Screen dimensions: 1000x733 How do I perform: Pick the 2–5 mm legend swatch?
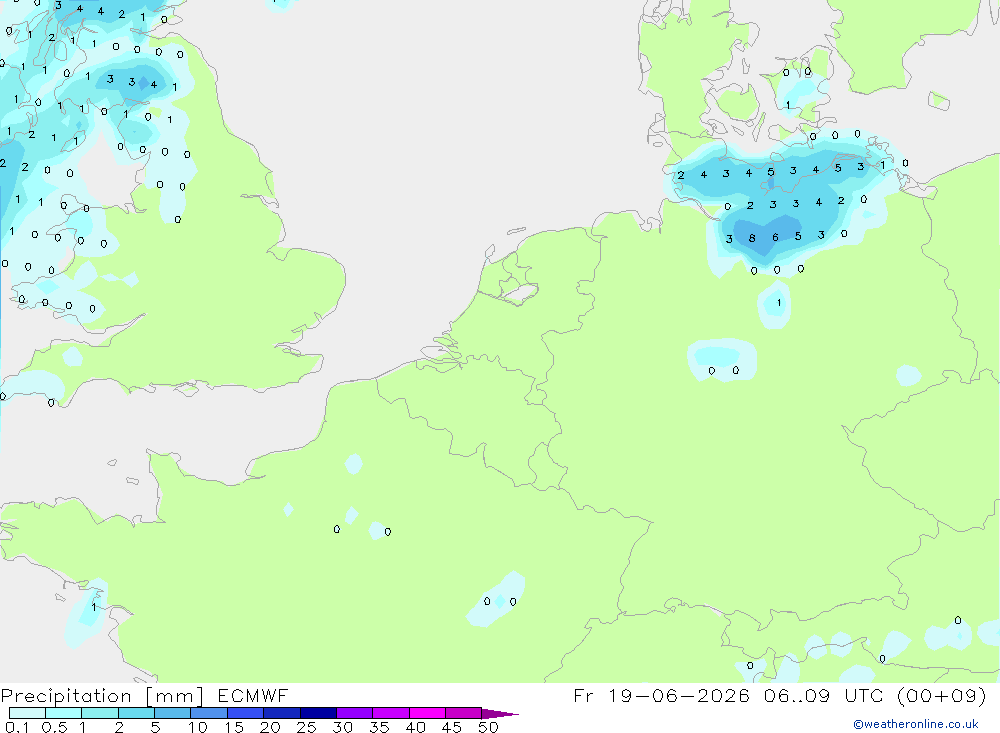coord(136,713)
